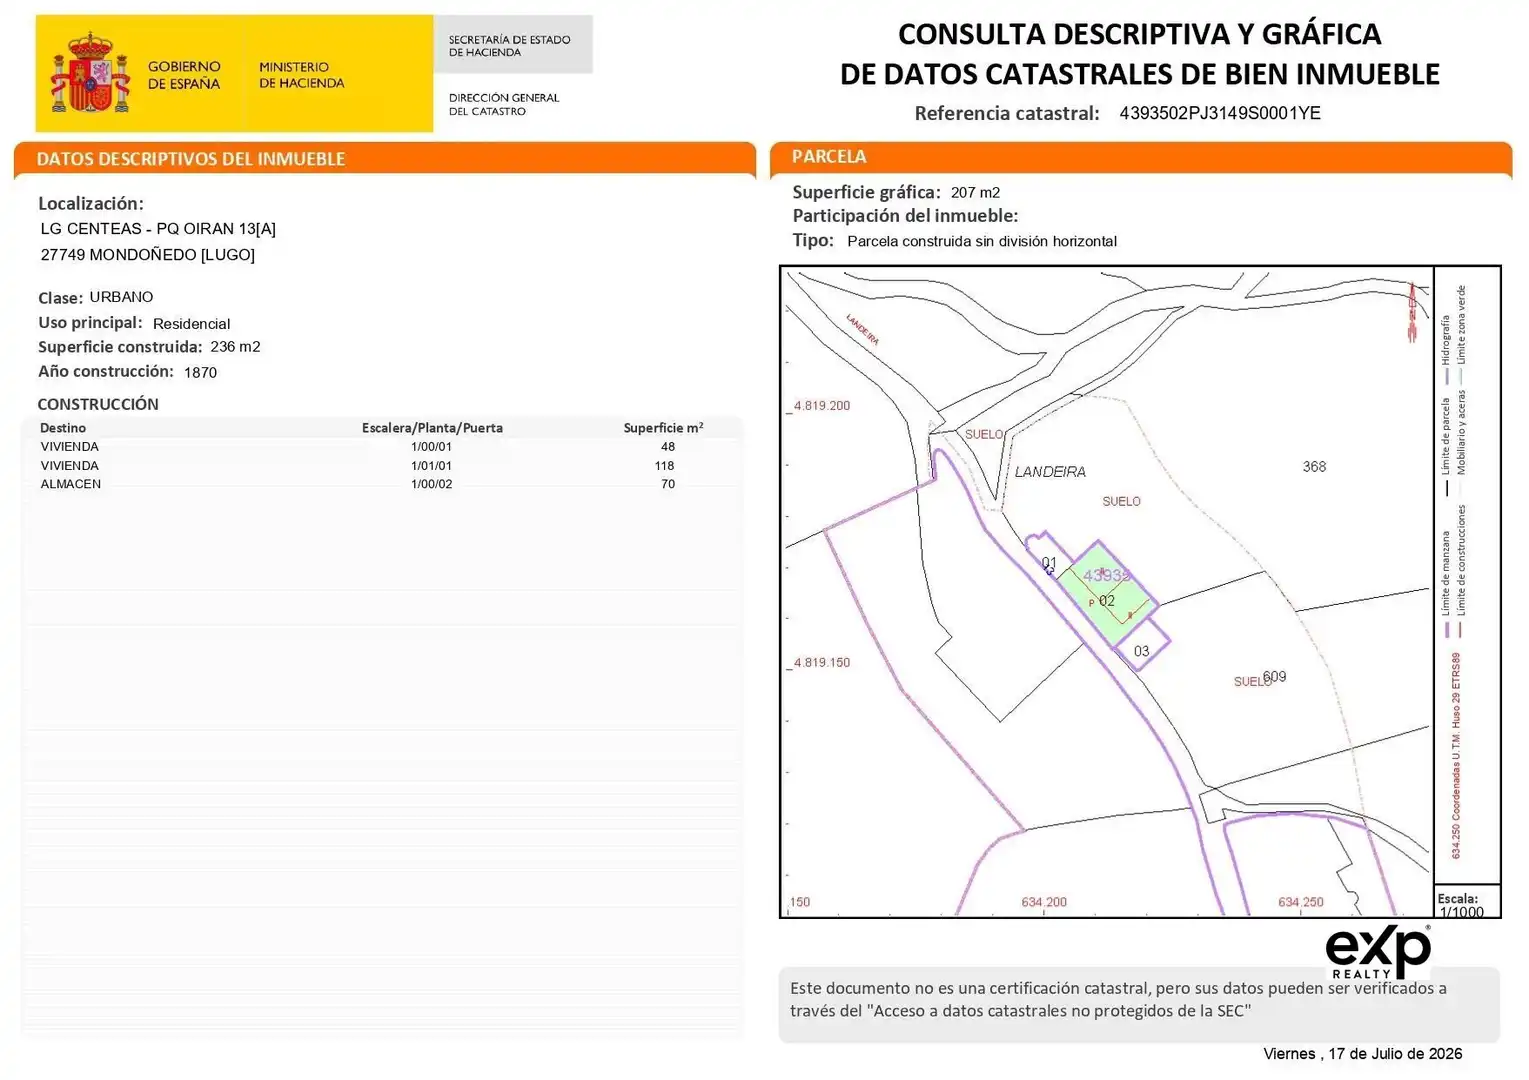The image size is (1529, 1080).
Task: Click the 'Localización:' label
Action: click(x=91, y=204)
